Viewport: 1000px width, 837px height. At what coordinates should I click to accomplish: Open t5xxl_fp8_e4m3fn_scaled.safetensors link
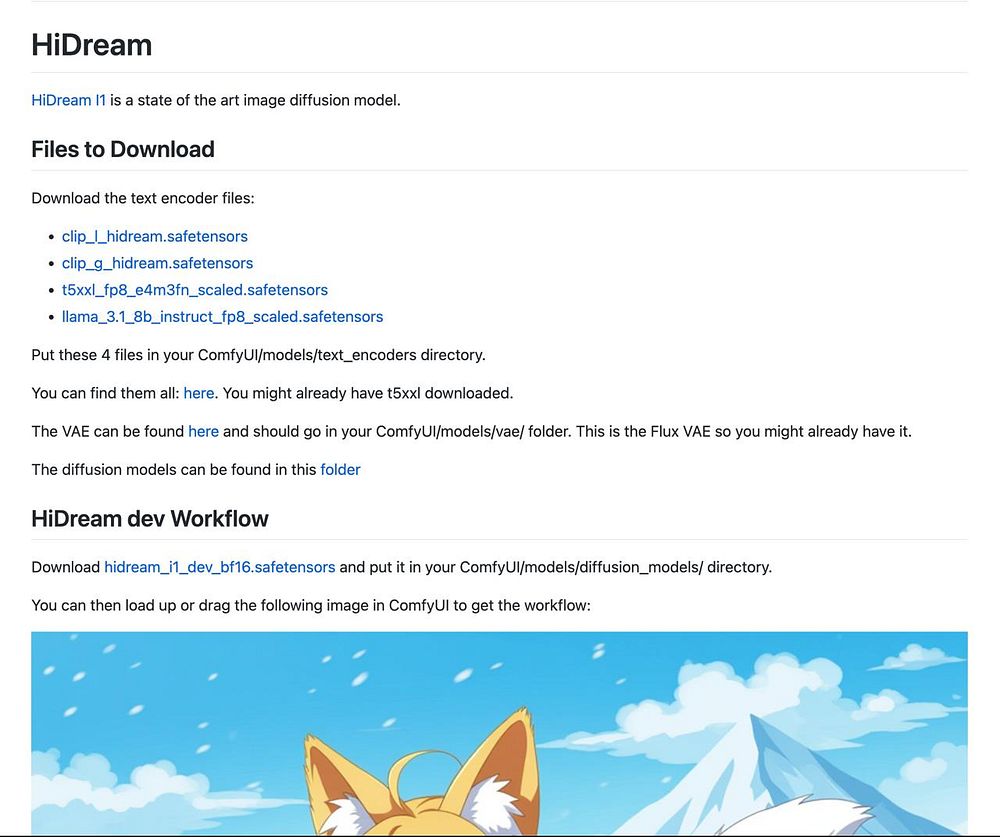pyautogui.click(x=195, y=290)
